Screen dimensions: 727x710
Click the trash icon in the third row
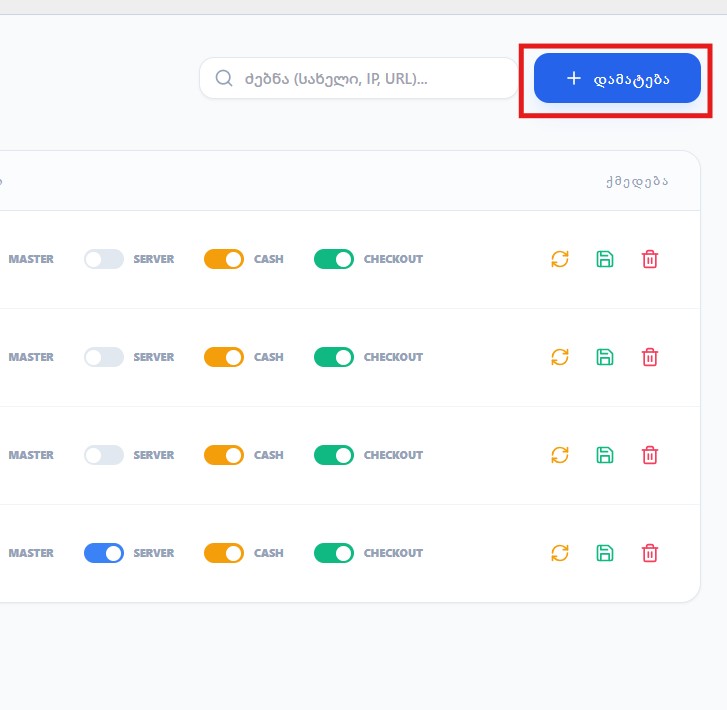point(650,455)
